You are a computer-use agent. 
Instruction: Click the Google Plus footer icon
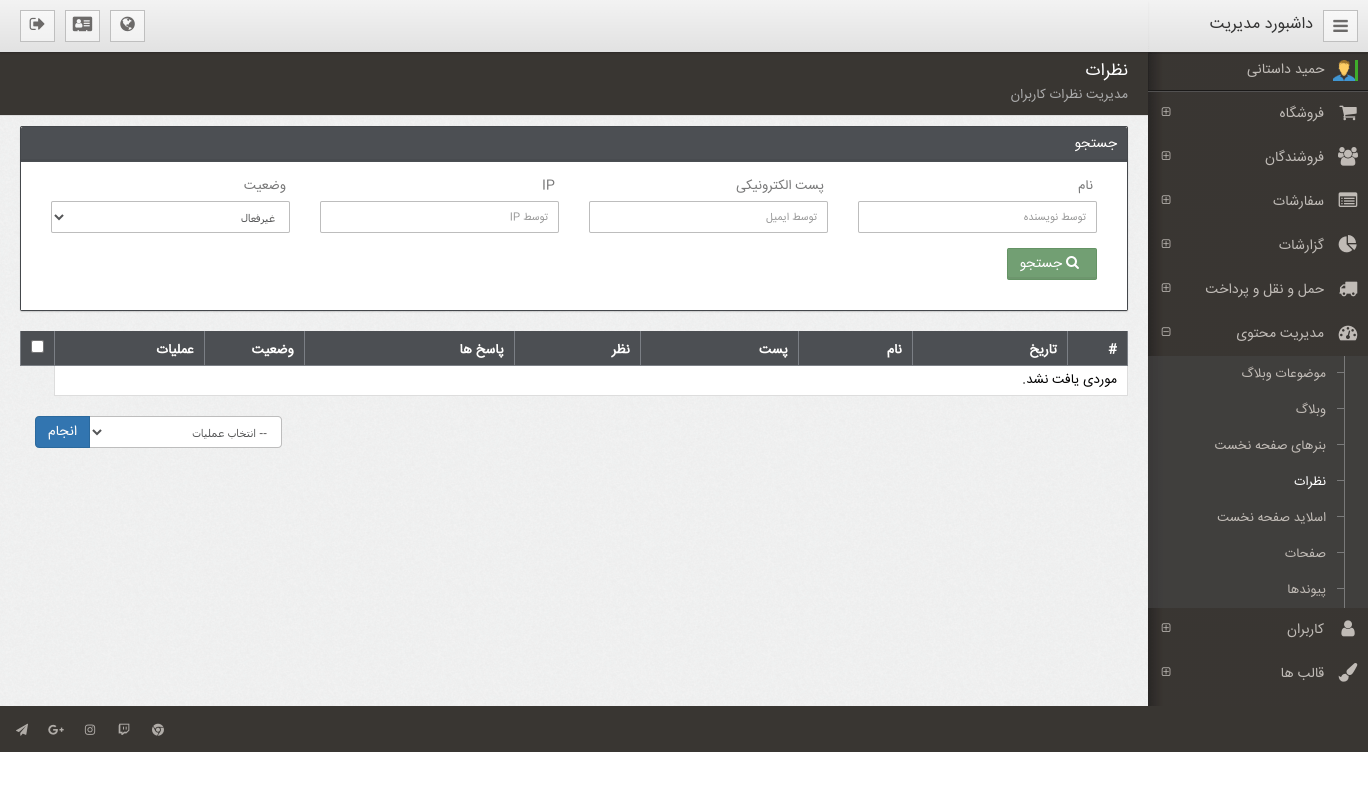[x=56, y=730]
